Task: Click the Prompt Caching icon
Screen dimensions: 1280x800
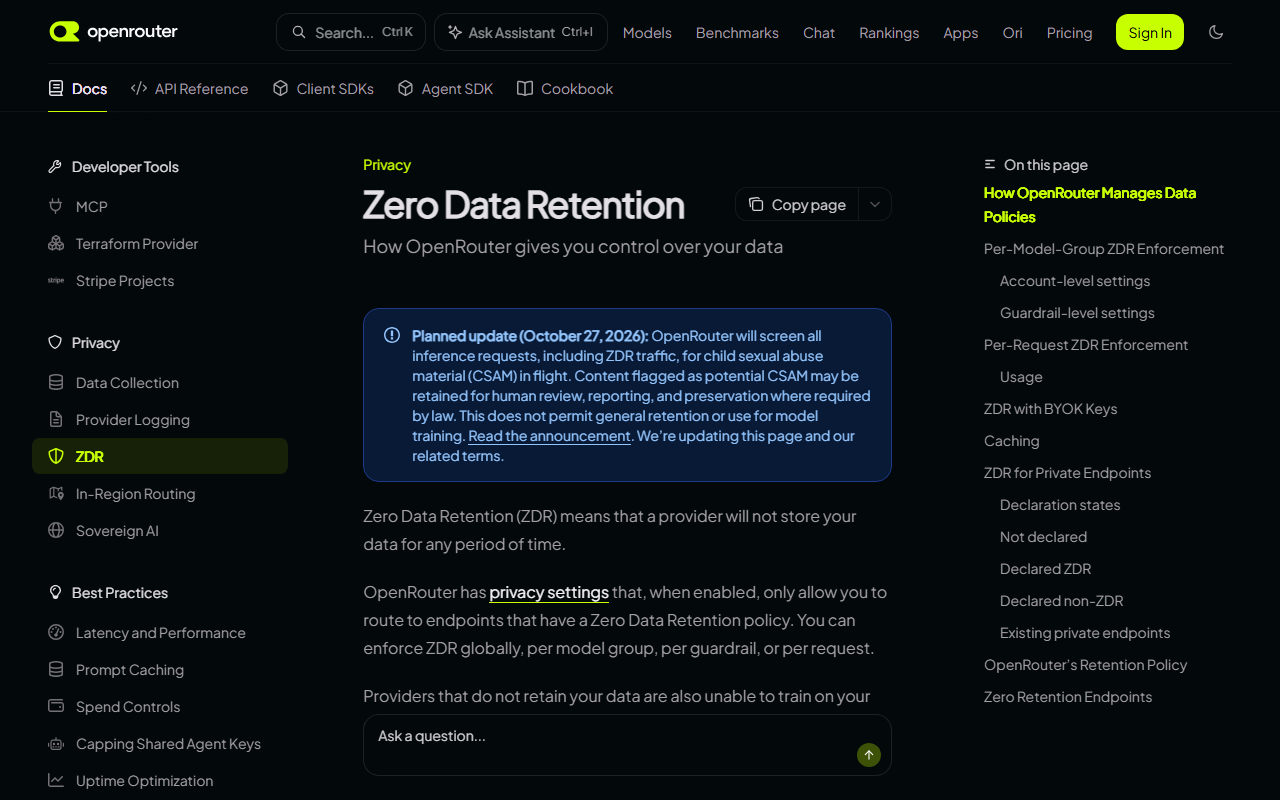Action: (x=56, y=669)
